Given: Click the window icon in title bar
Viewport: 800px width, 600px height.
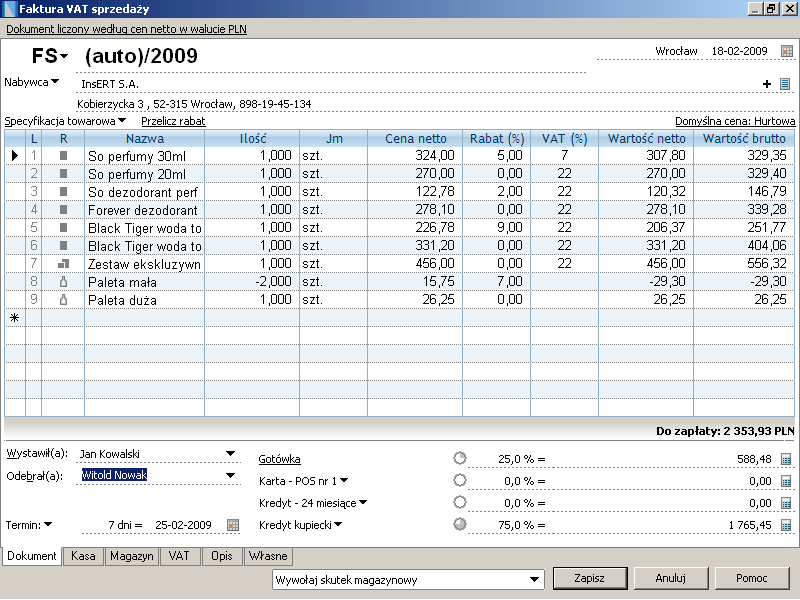Looking at the screenshot, I should (9, 9).
